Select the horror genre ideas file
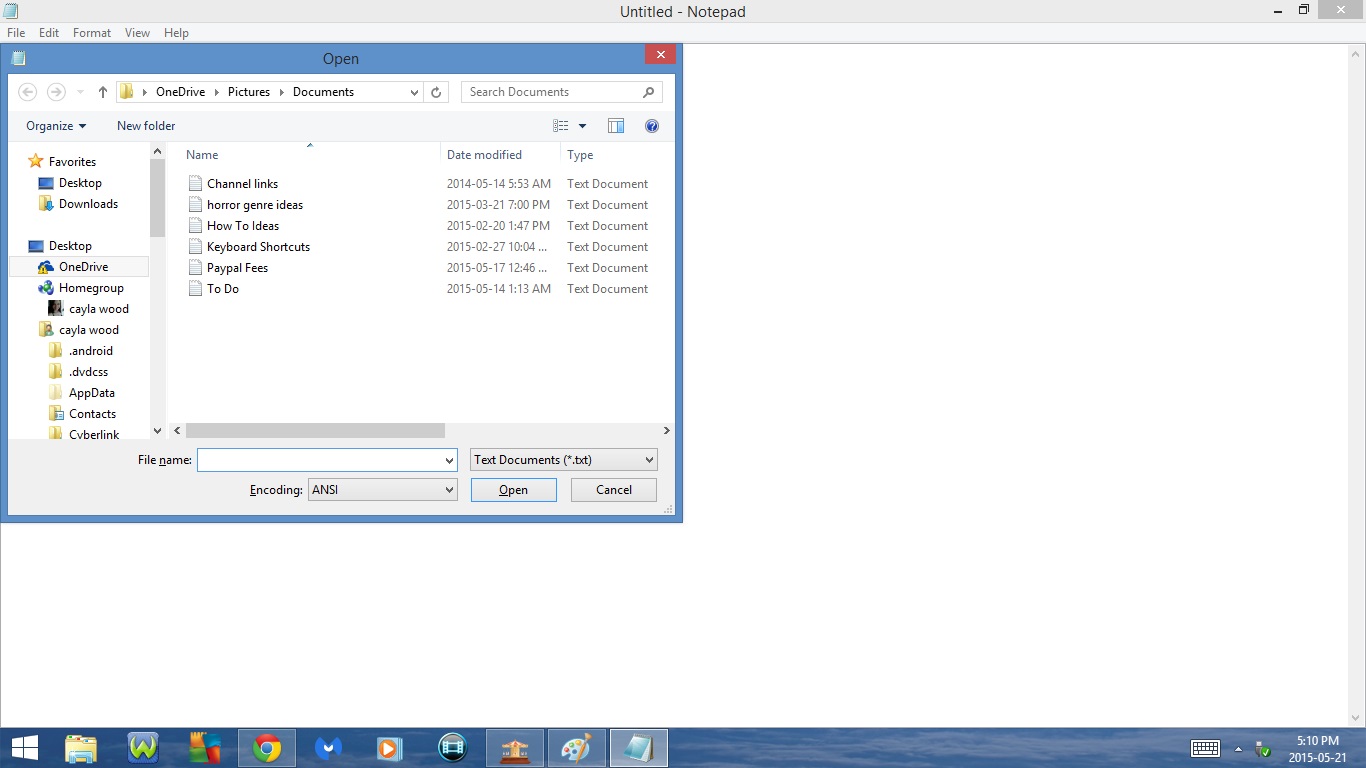1366x768 pixels. [x=255, y=205]
